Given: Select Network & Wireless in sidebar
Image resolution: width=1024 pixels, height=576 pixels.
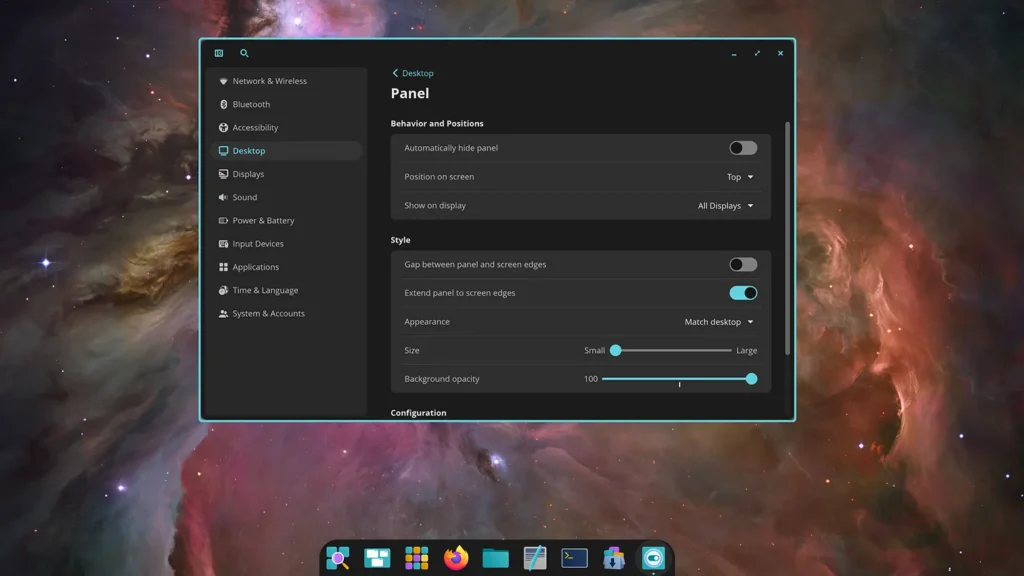Looking at the screenshot, I should coord(269,81).
